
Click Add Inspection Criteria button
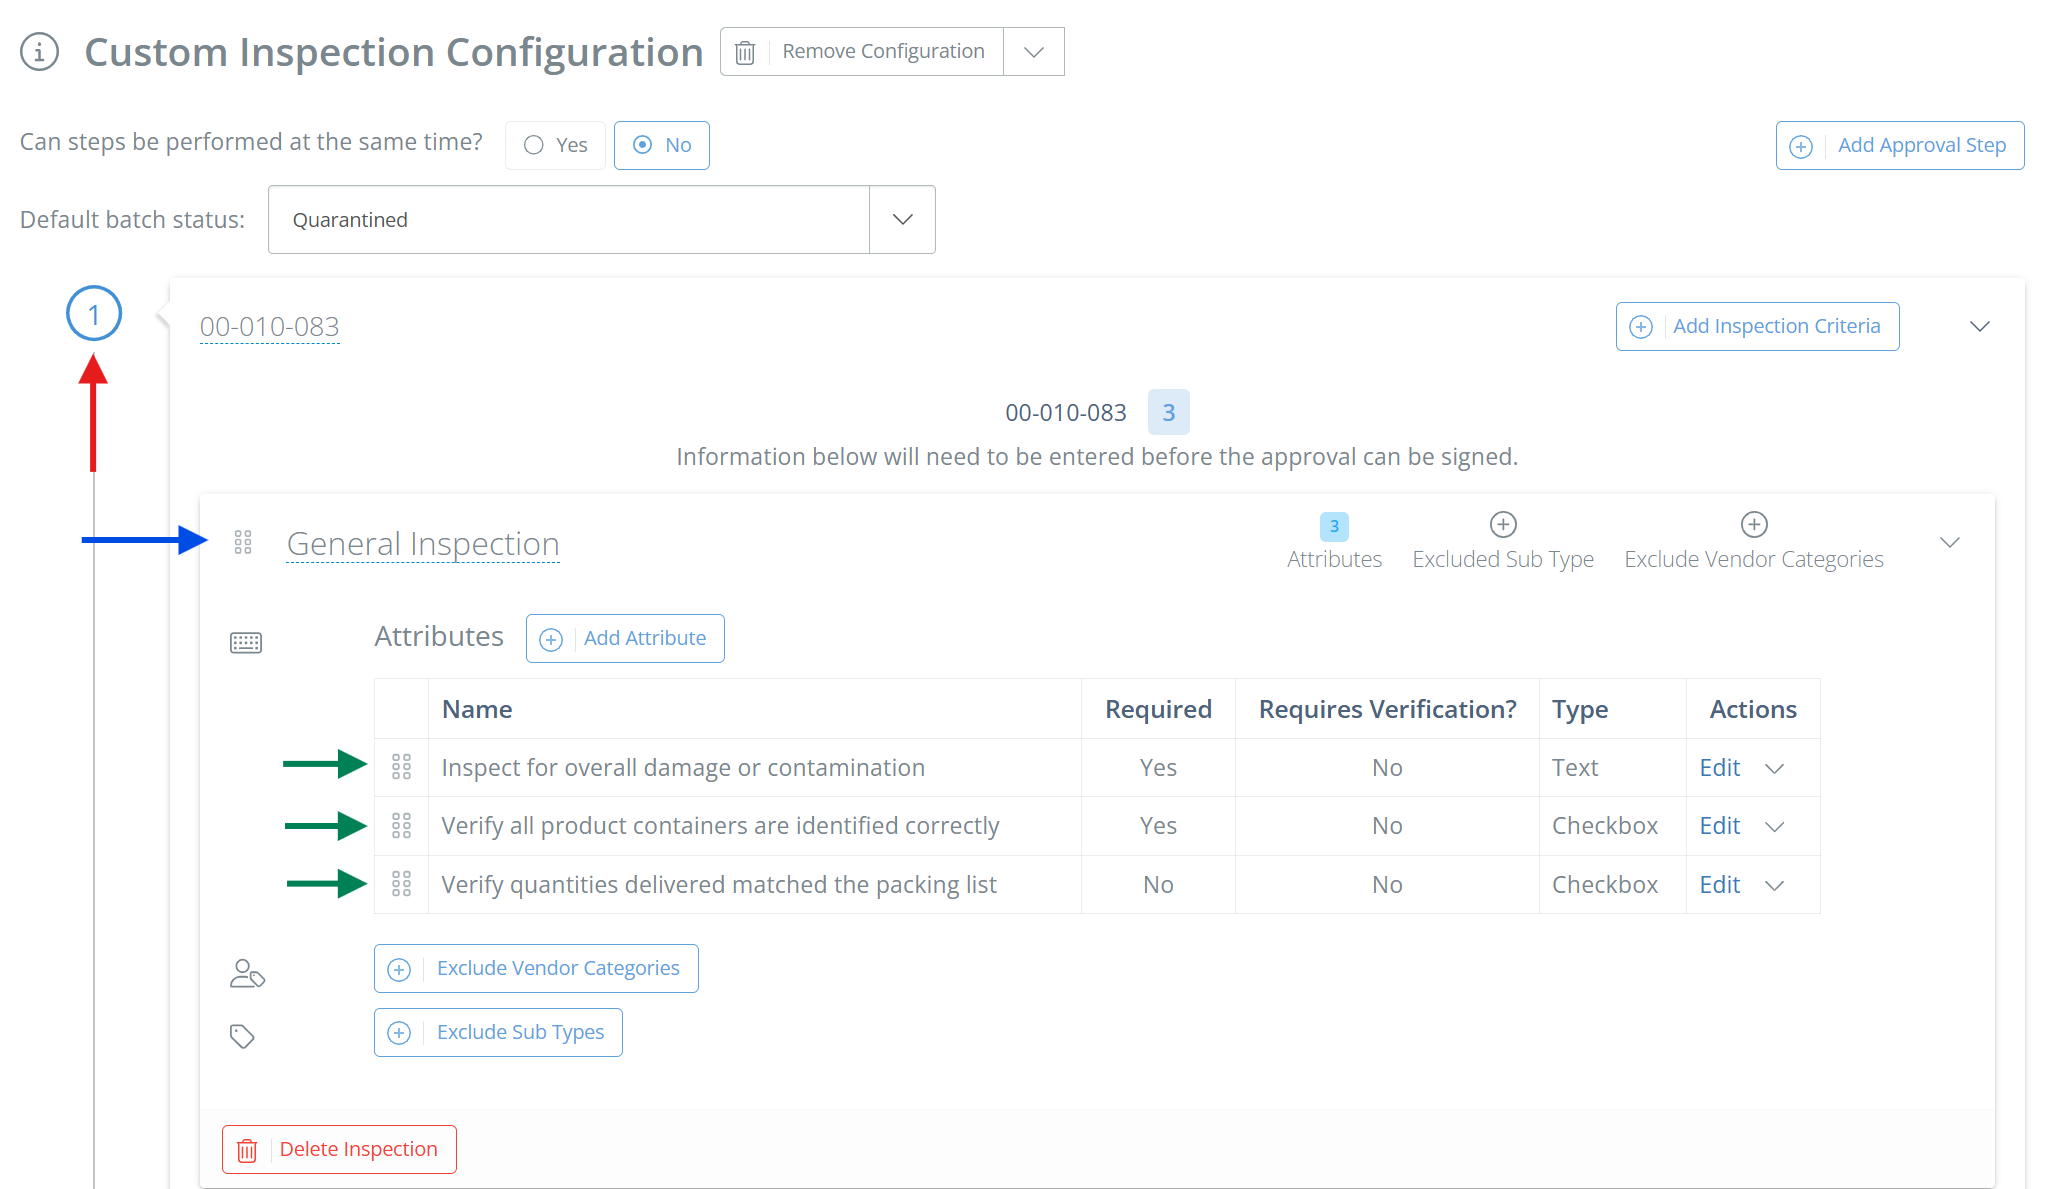[x=1757, y=326]
